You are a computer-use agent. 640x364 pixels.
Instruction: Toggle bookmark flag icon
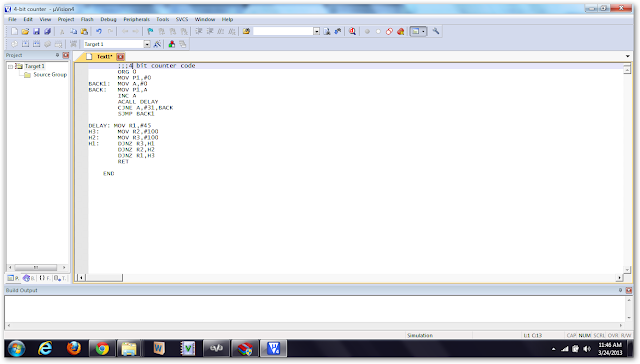150,31
